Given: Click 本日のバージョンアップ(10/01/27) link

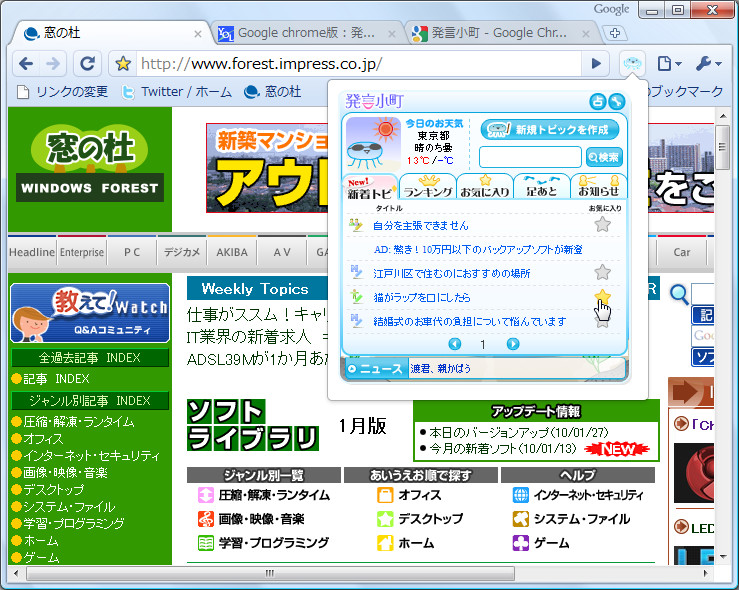Looking at the screenshot, I should 518,432.
